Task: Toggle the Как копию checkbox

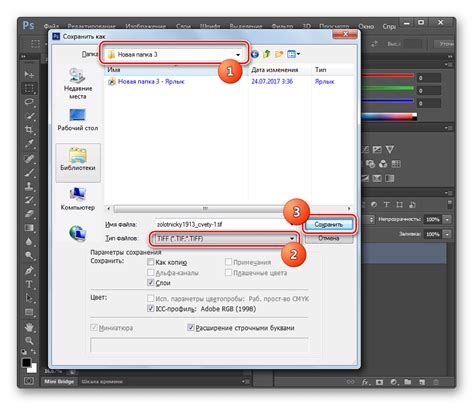Action: (151, 262)
